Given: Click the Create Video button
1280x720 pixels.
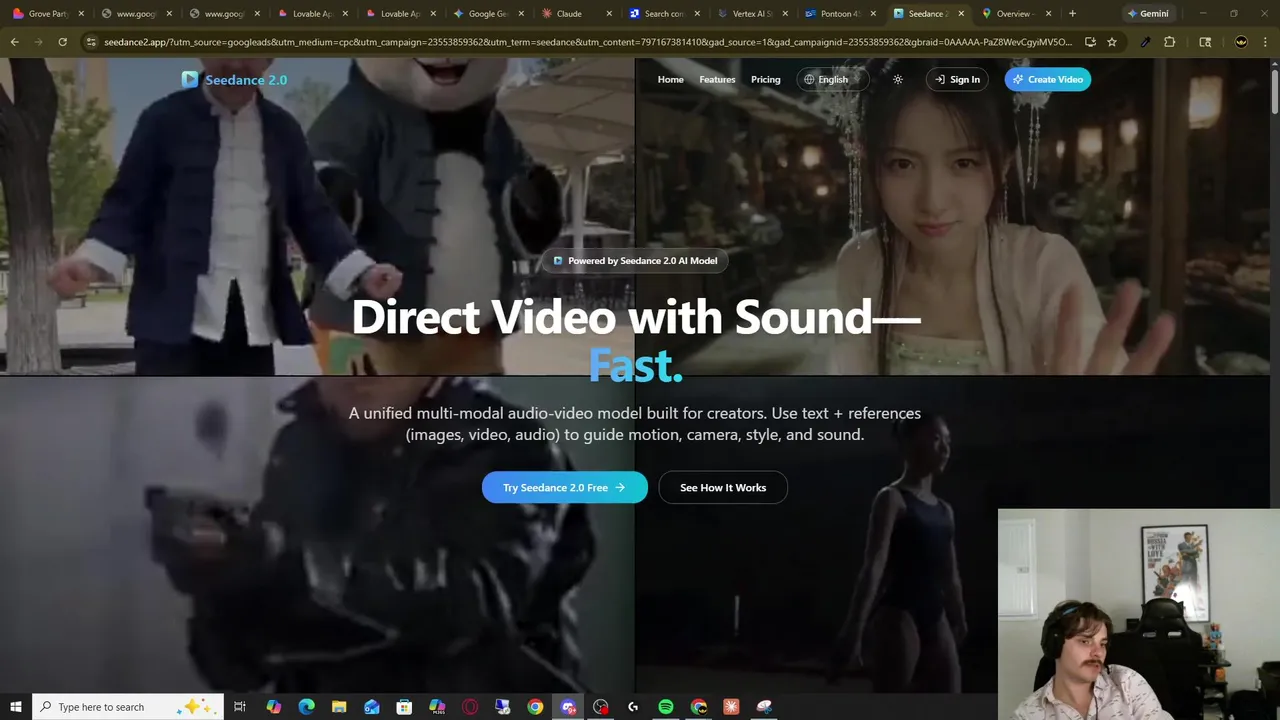Looking at the screenshot, I should pyautogui.click(x=1048, y=80).
